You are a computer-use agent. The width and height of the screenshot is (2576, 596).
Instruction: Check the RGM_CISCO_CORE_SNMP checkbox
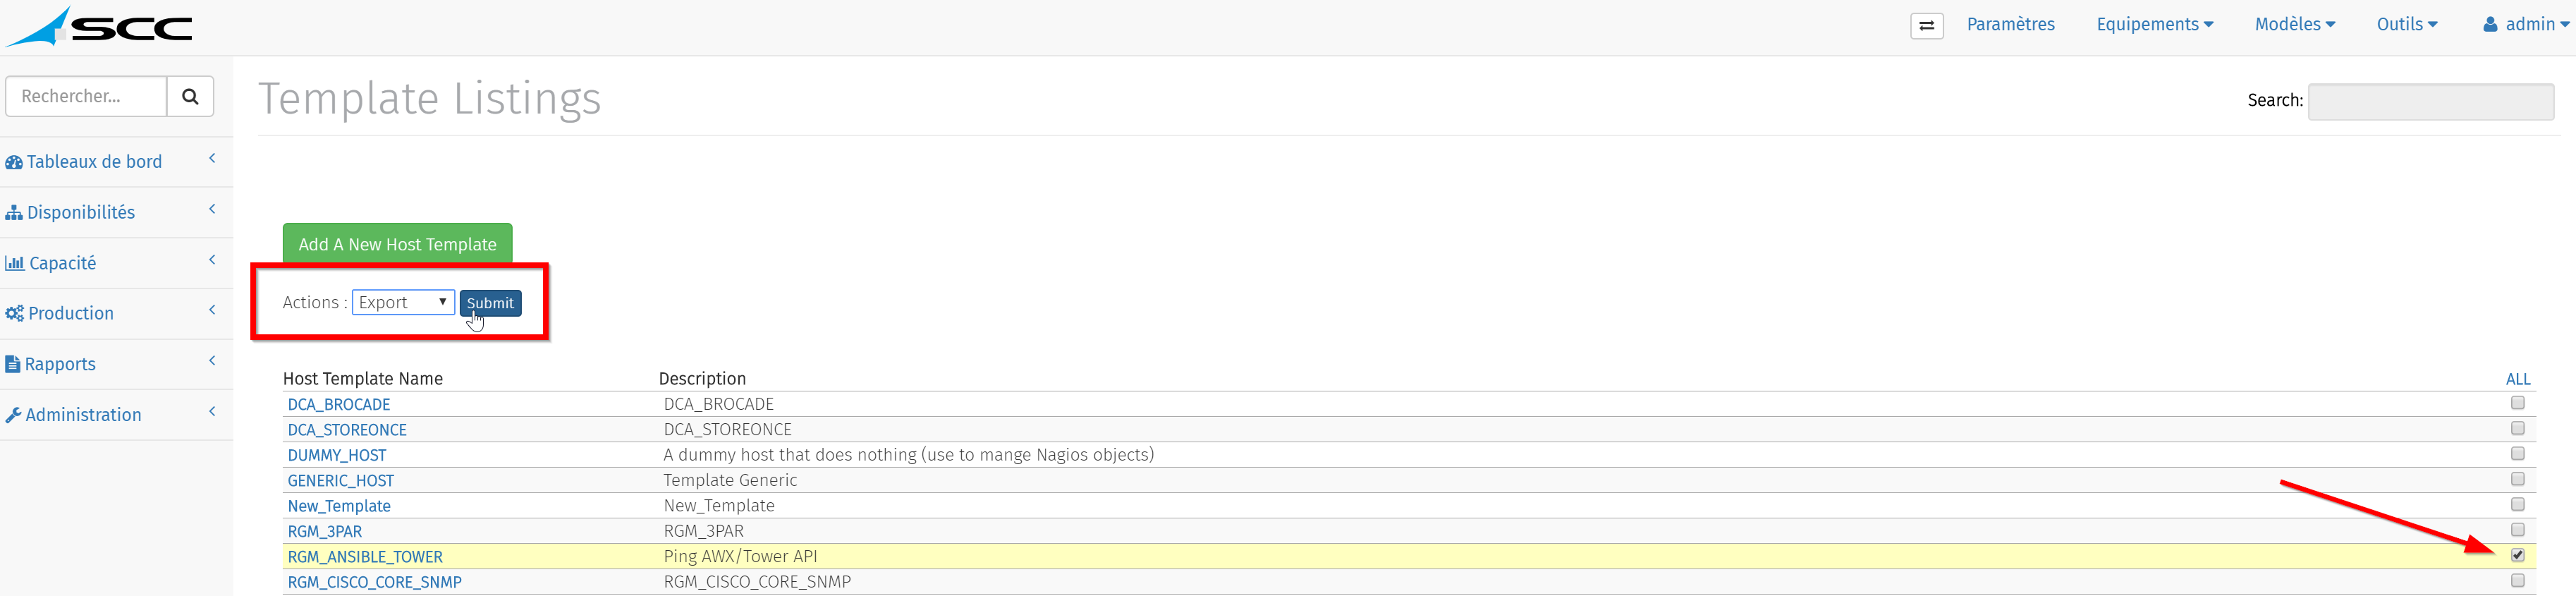2517,581
